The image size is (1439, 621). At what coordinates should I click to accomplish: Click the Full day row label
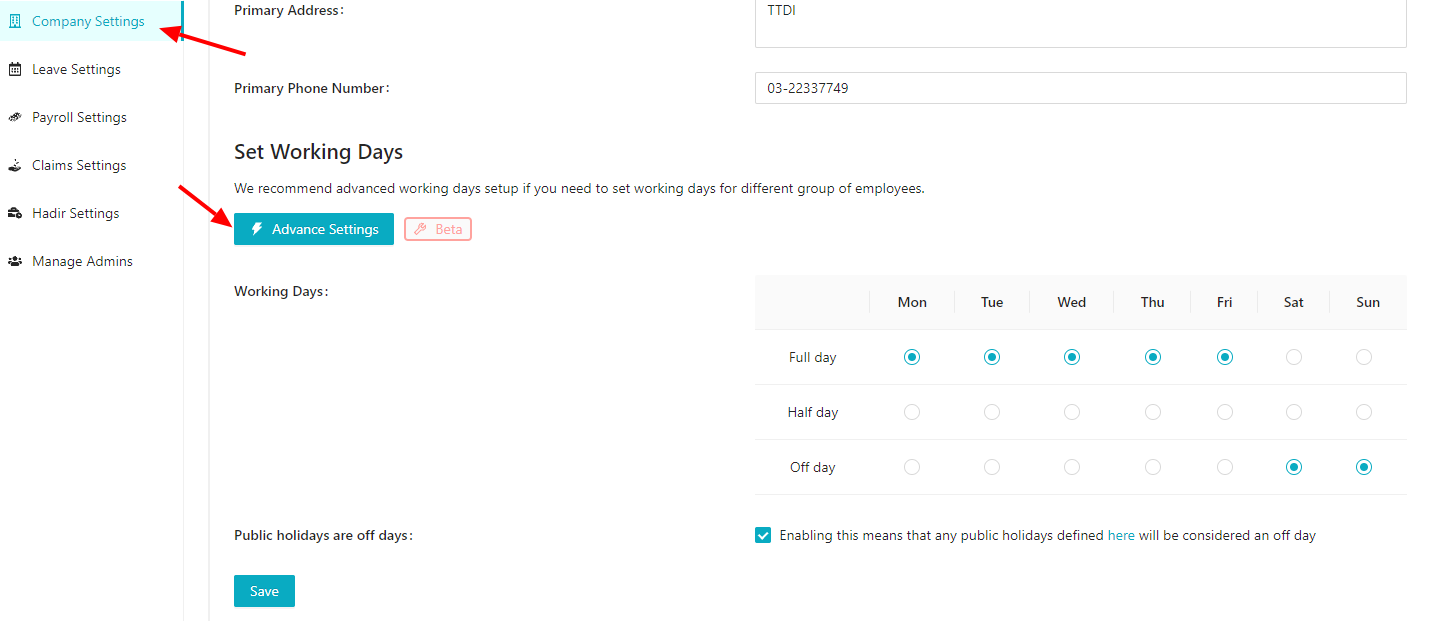point(812,357)
